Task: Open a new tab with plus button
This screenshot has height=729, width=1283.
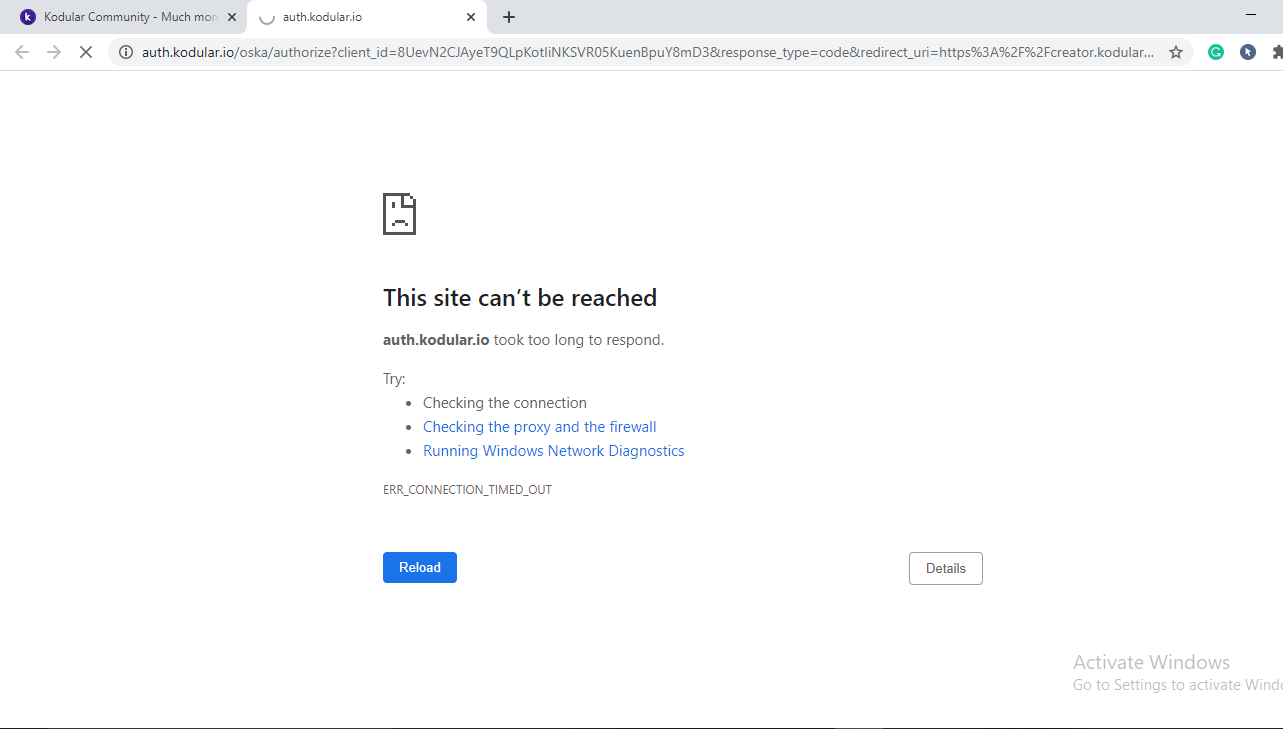Action: coord(509,17)
